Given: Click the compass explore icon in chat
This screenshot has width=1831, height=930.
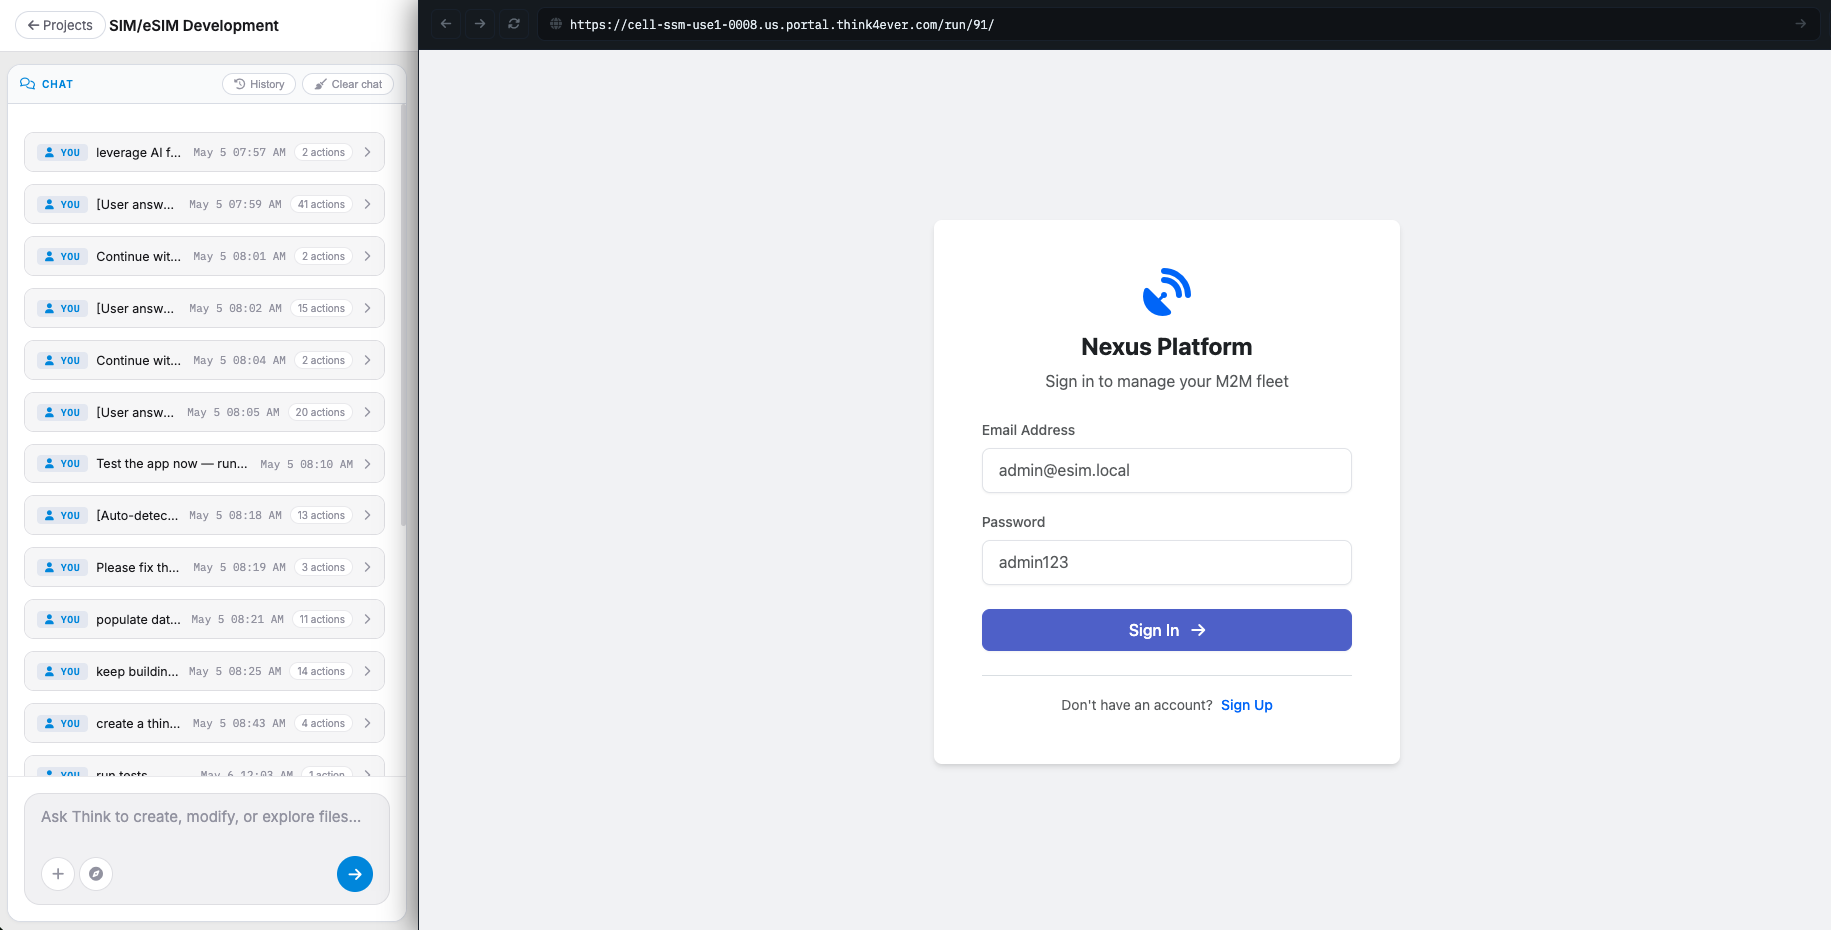Looking at the screenshot, I should (96, 874).
